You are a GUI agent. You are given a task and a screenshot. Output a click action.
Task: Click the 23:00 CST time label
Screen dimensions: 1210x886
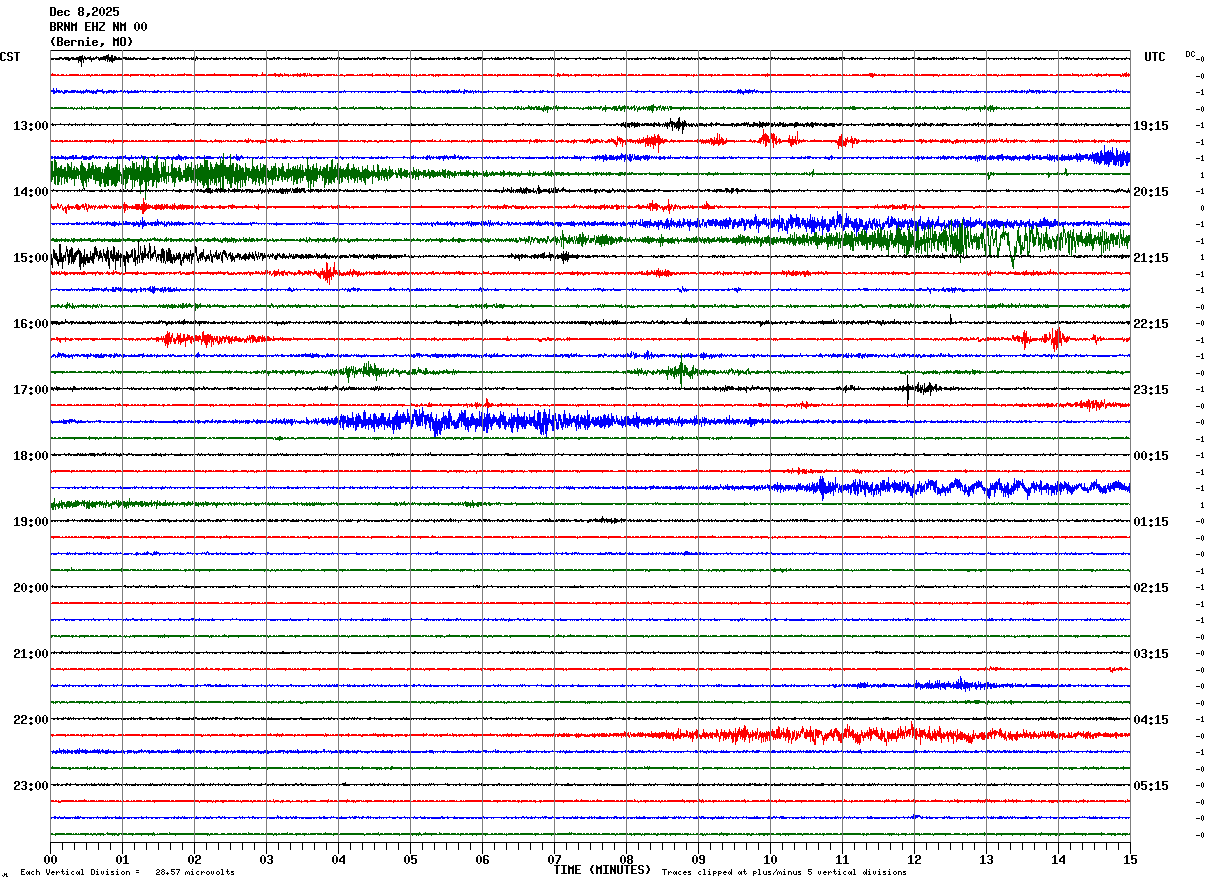(31, 786)
